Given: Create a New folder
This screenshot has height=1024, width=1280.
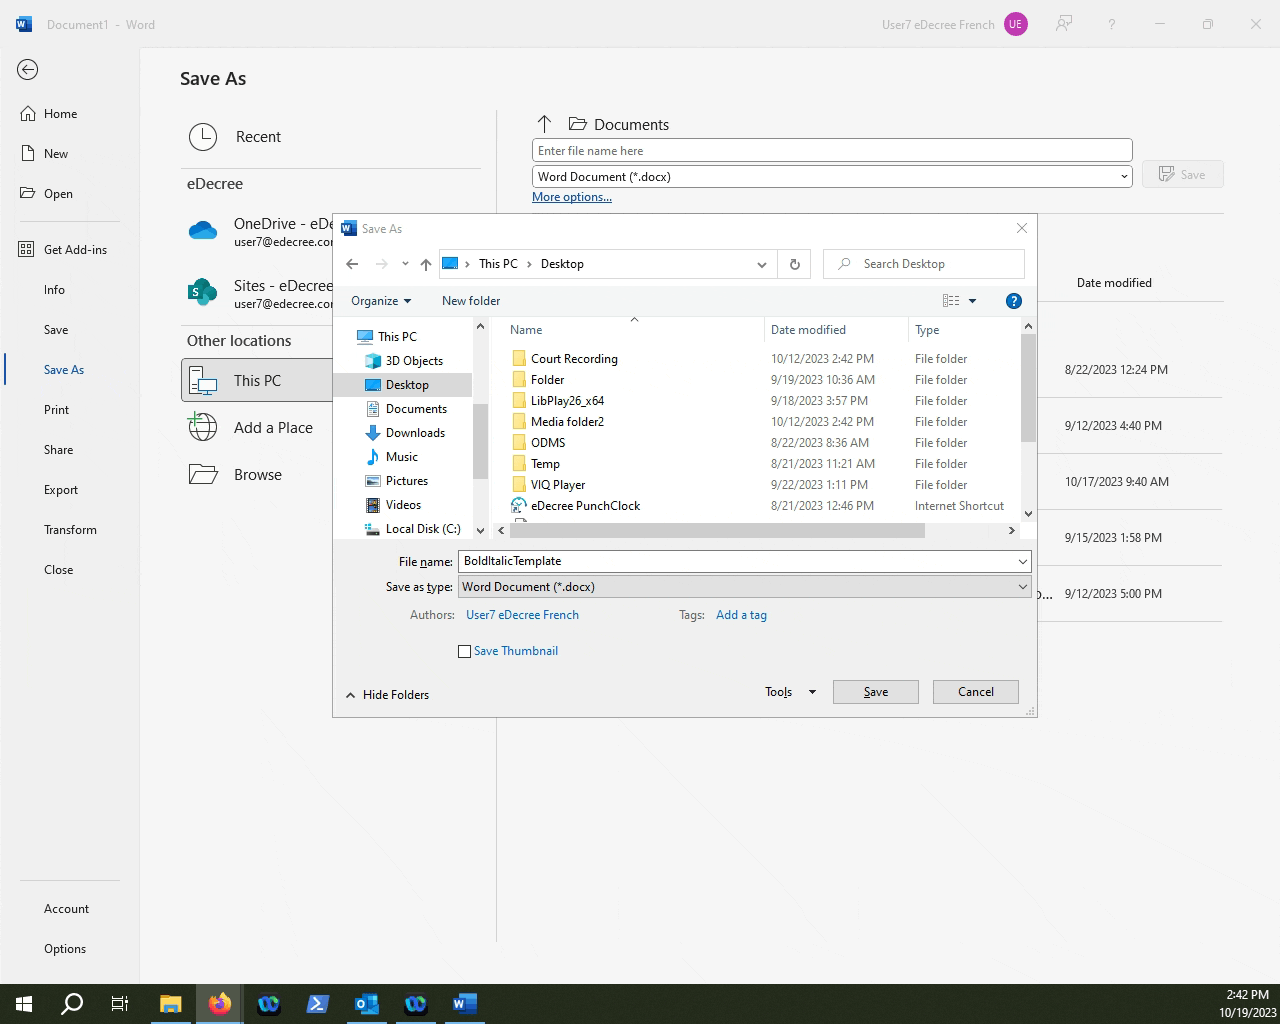Looking at the screenshot, I should [x=471, y=301].
